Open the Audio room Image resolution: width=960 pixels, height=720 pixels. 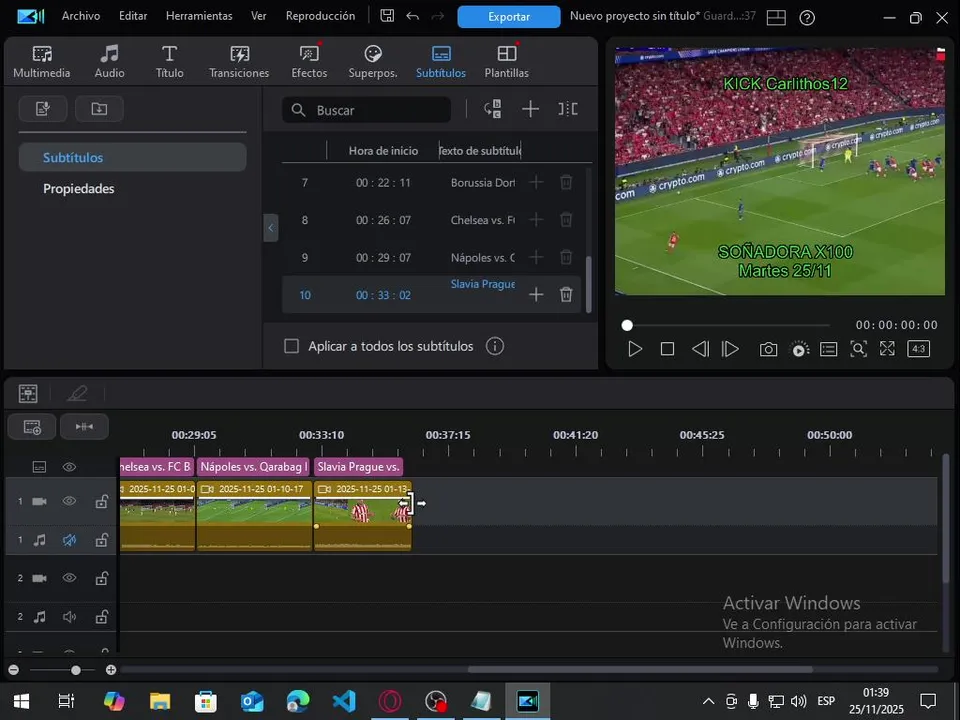click(x=109, y=62)
